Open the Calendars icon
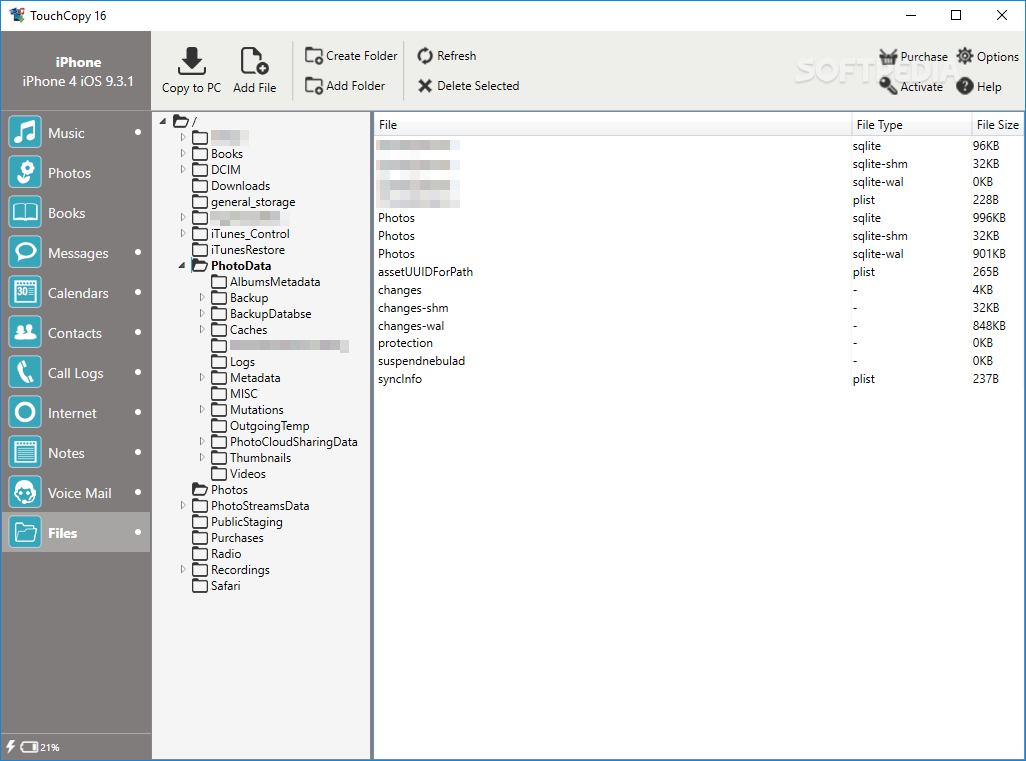The width and height of the screenshot is (1026, 761). [25, 292]
